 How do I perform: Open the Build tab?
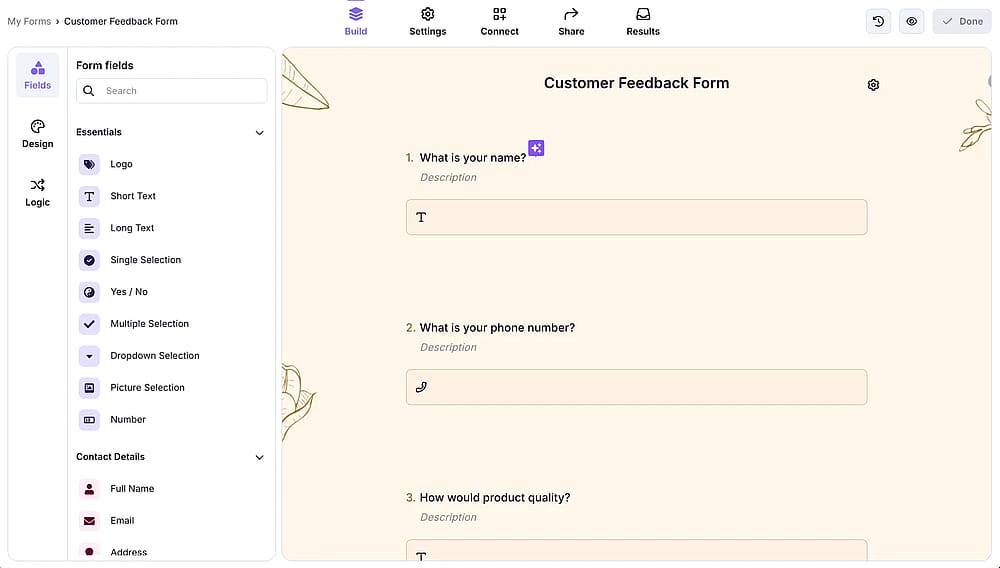point(355,21)
